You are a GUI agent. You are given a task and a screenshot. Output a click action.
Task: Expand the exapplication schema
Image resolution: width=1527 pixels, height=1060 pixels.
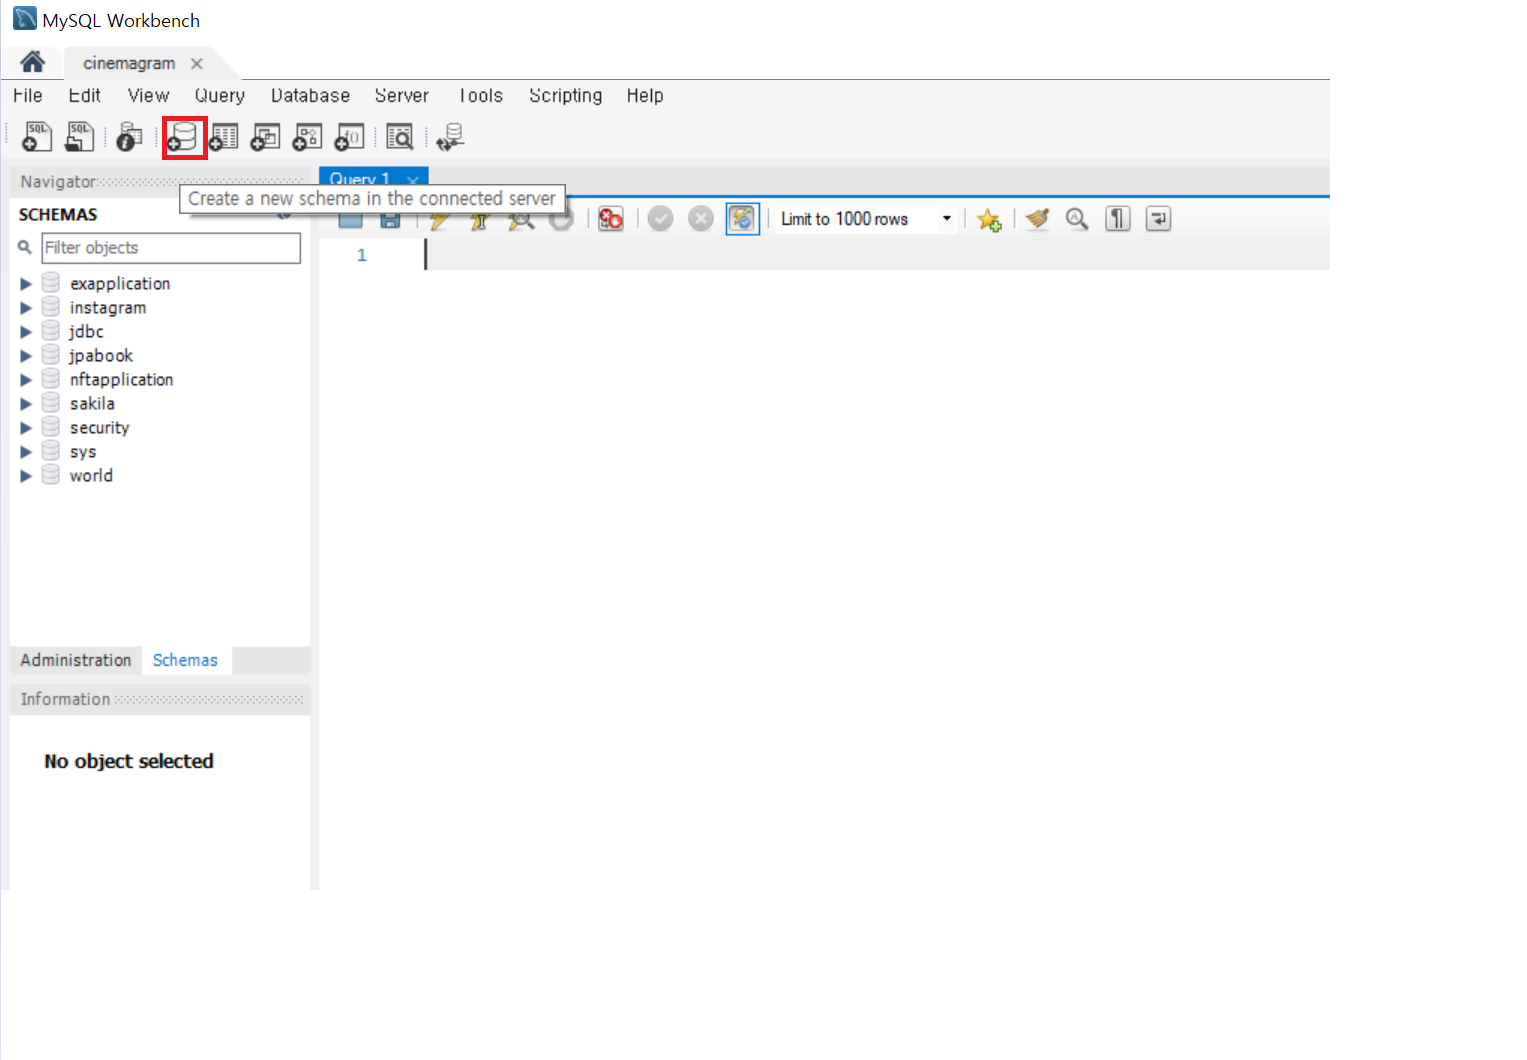point(26,284)
